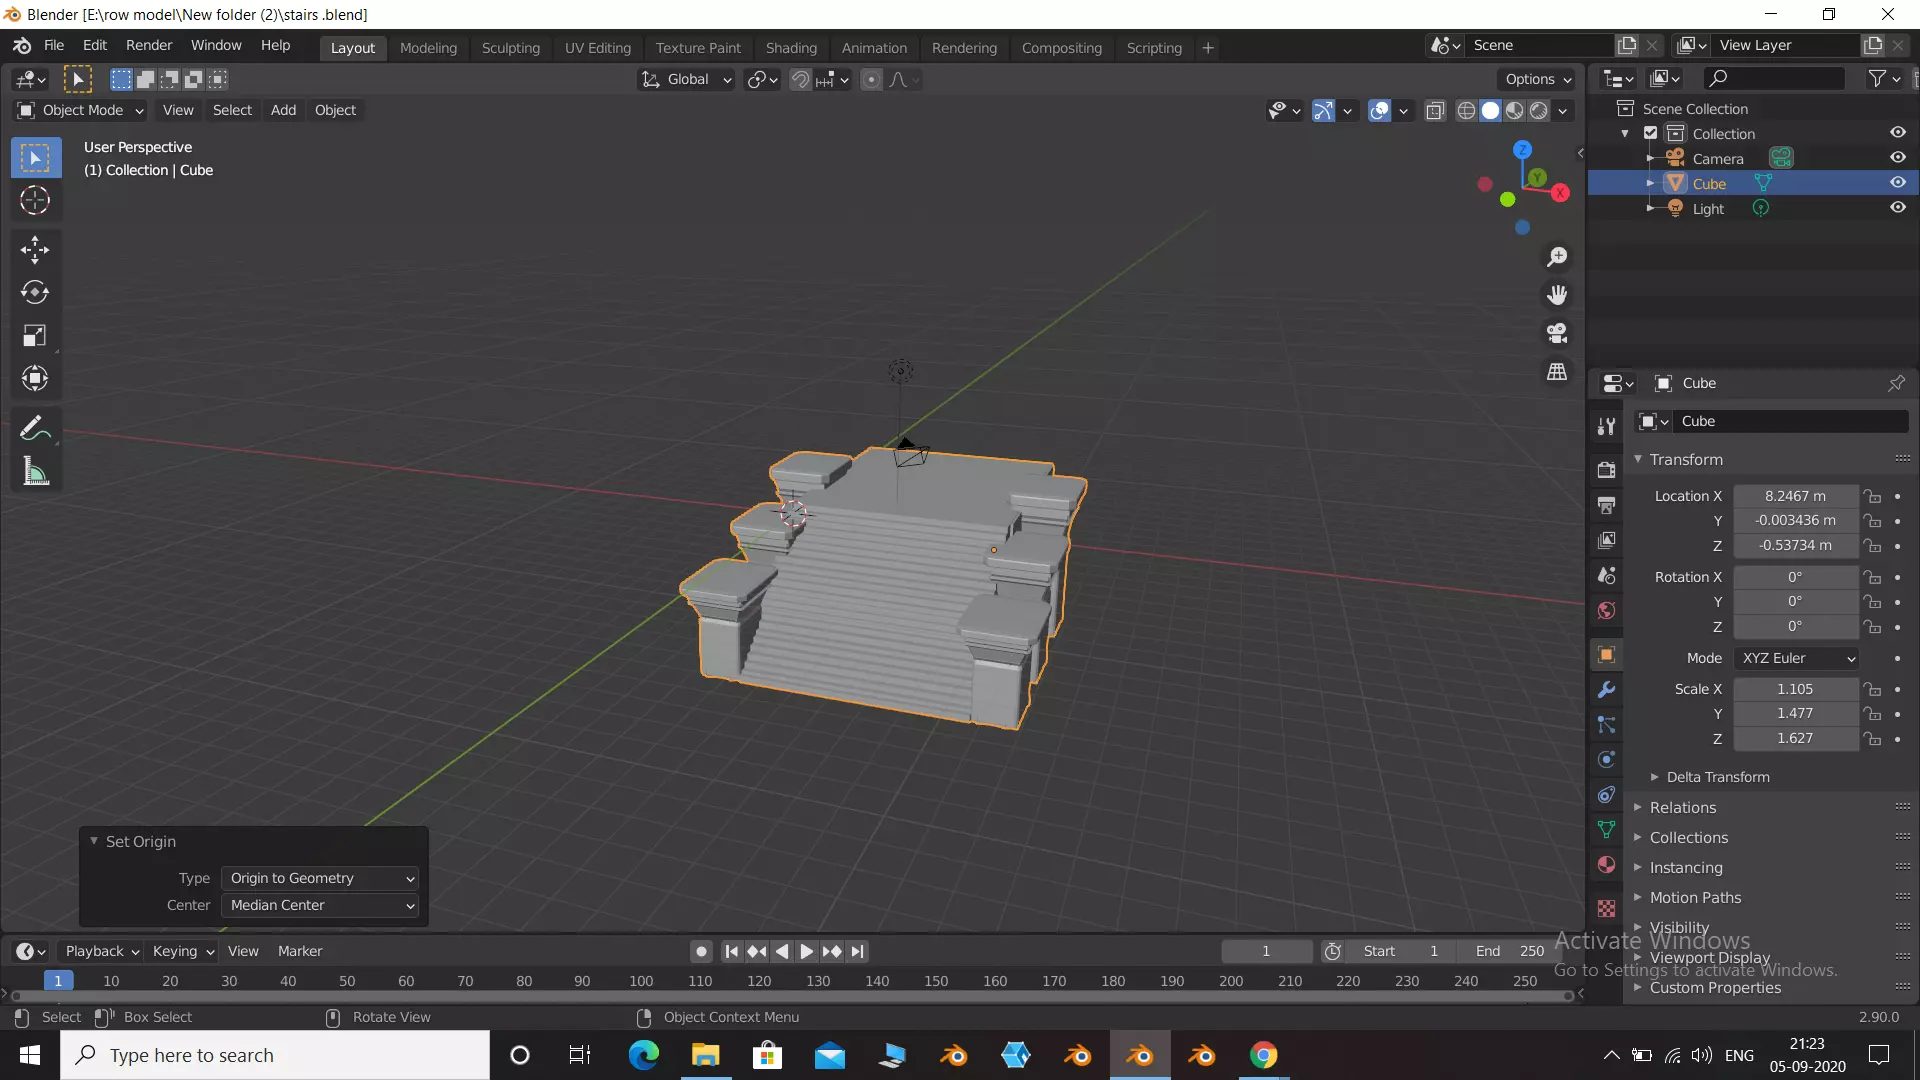Switch to rendered viewport shading
The width and height of the screenshot is (1920, 1080).
point(1539,111)
